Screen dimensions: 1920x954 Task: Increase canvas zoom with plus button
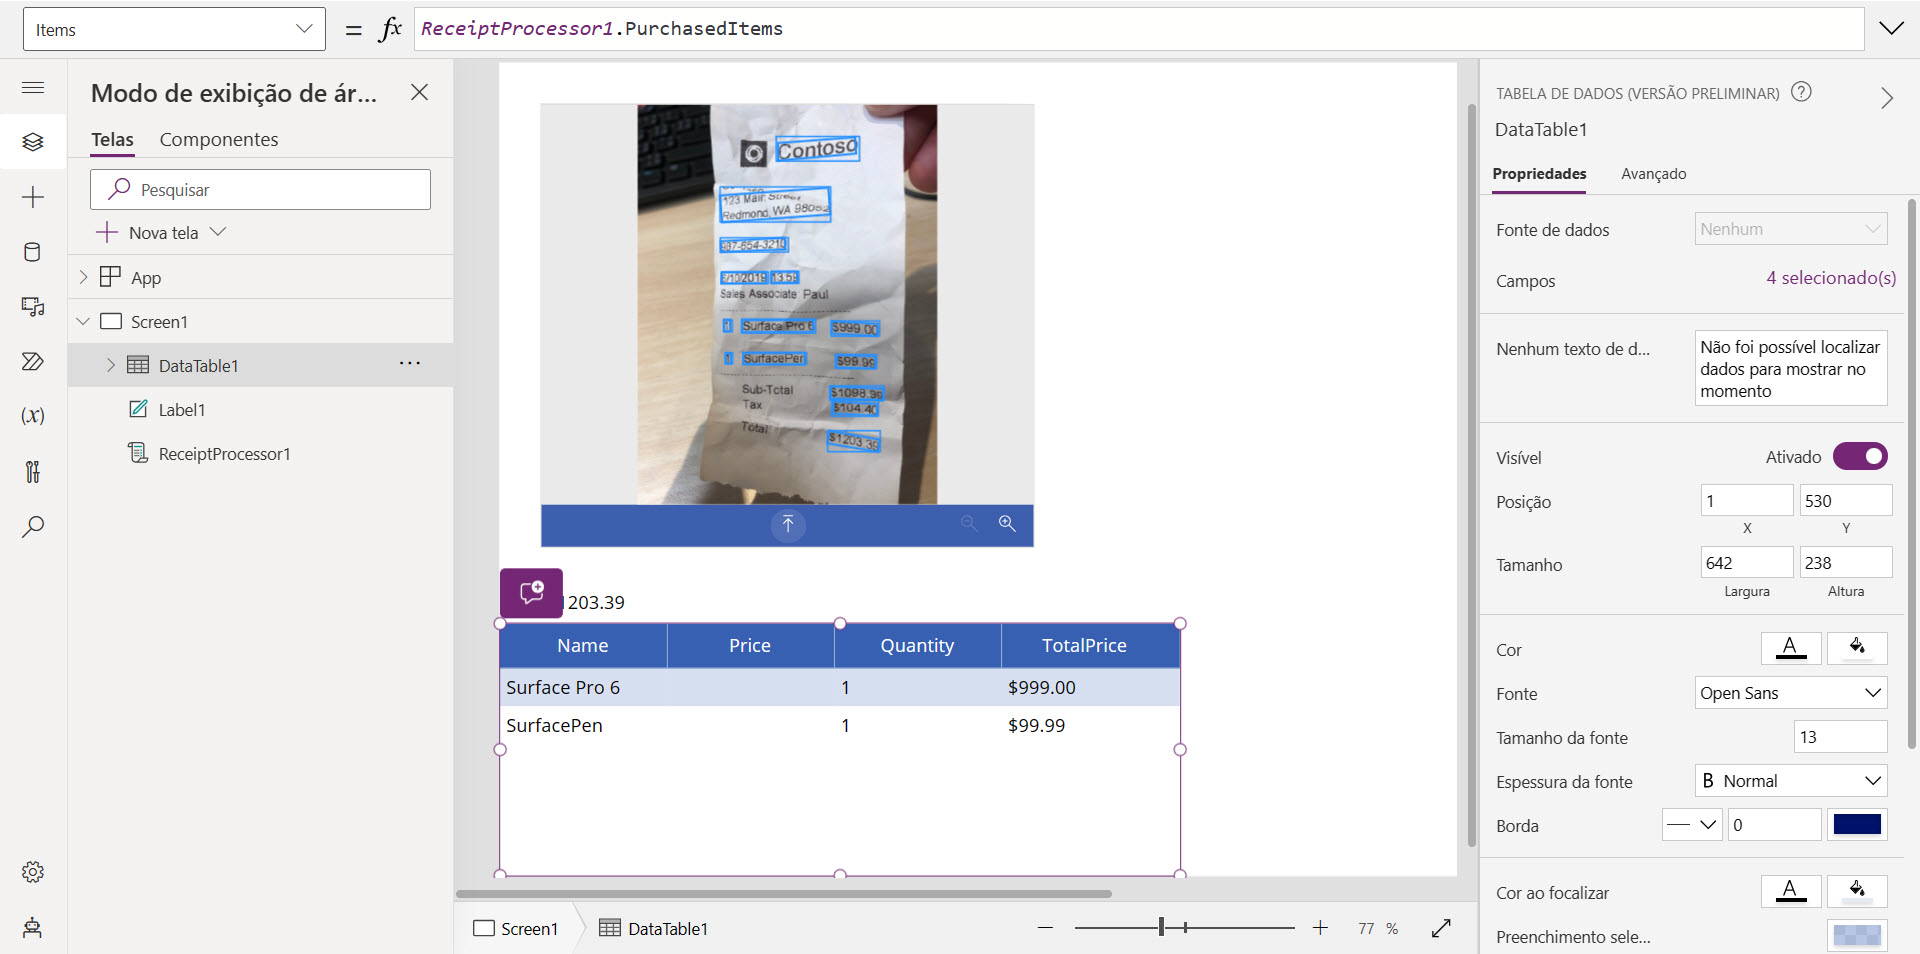(x=1320, y=928)
